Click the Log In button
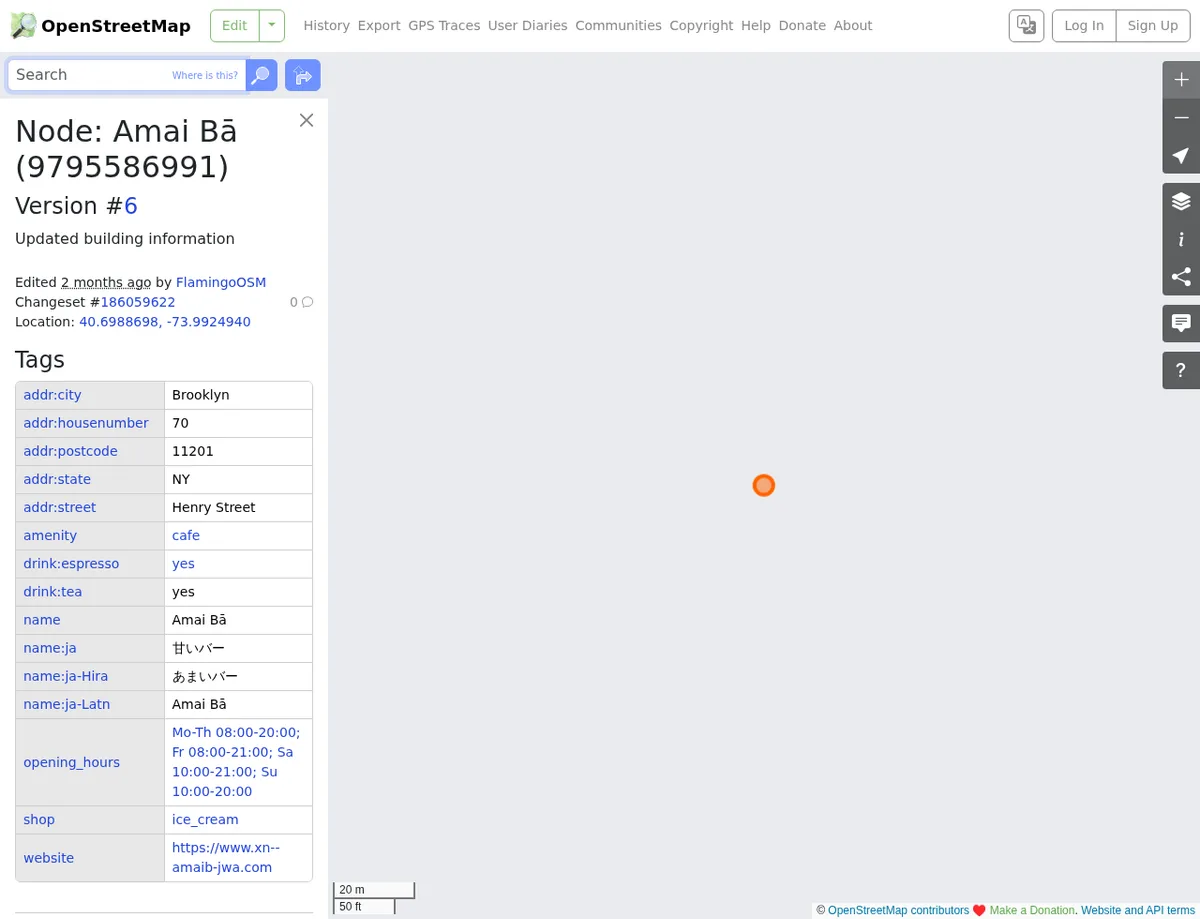The image size is (1200, 919). pyautogui.click(x=1084, y=25)
